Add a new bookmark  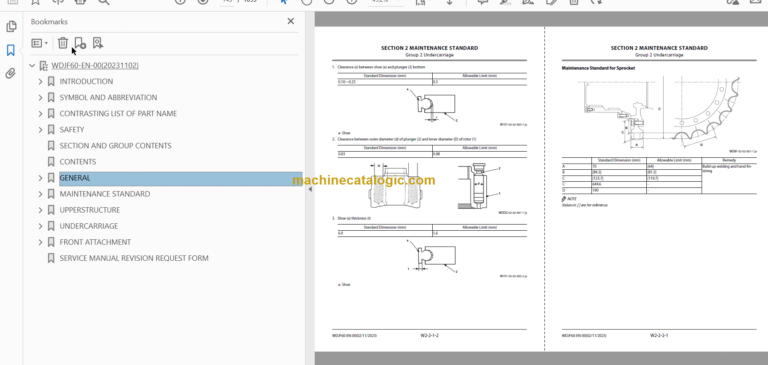pyautogui.click(x=80, y=43)
